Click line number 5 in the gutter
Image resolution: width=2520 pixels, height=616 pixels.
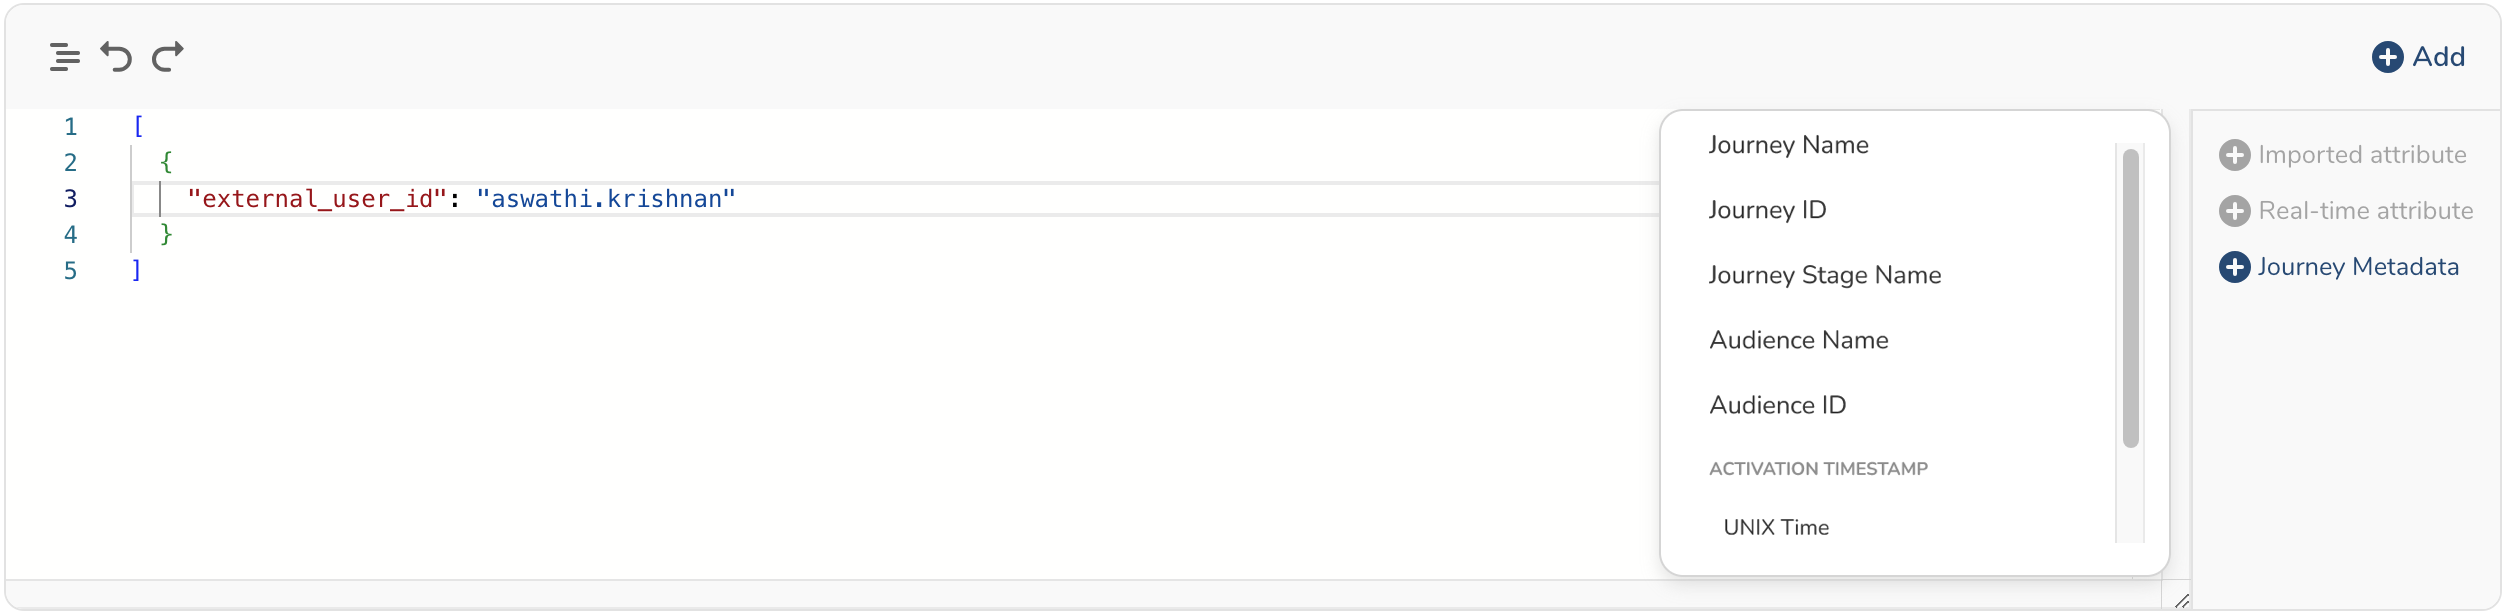(x=70, y=271)
